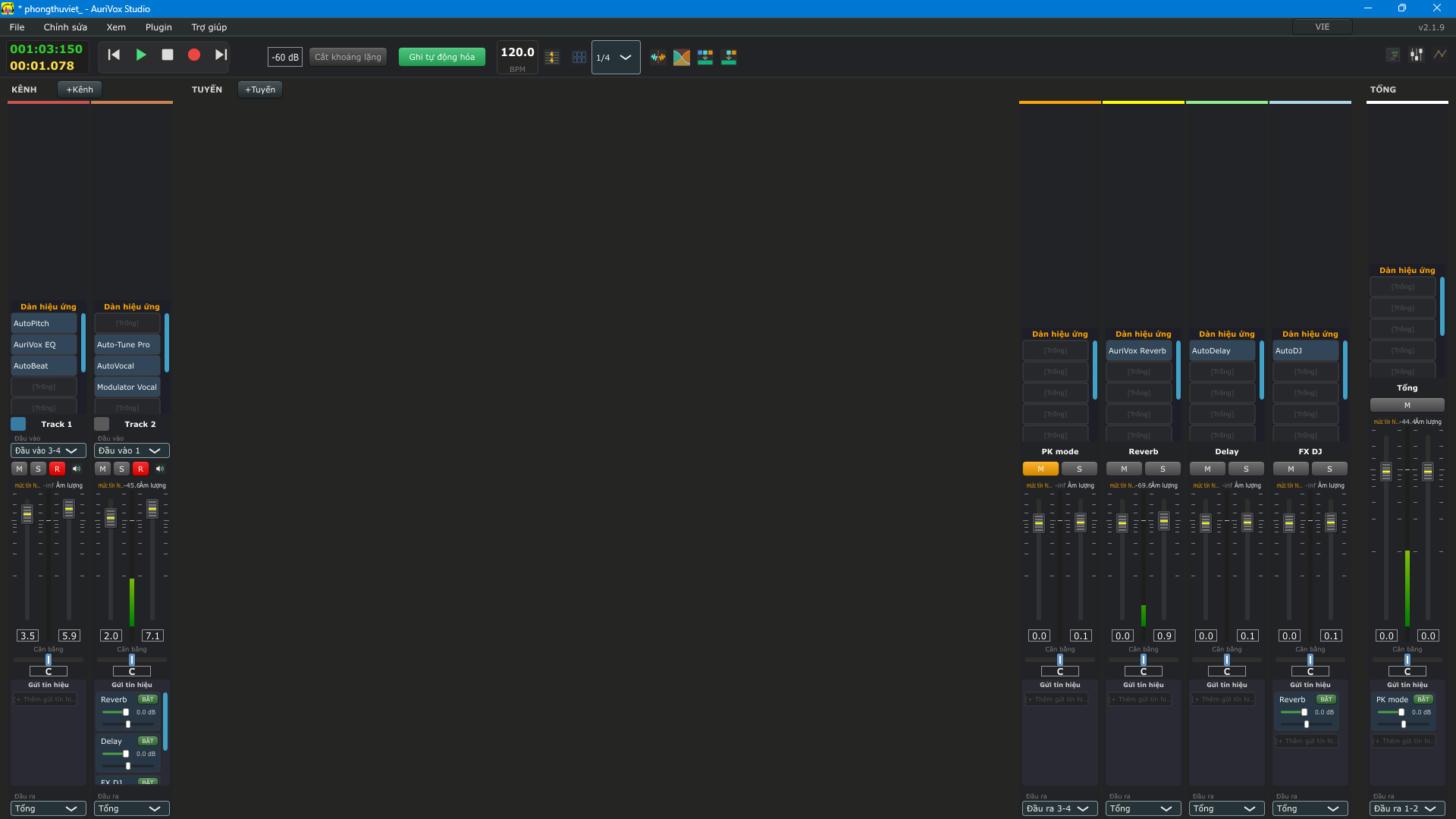Image resolution: width=1456 pixels, height=819 pixels.
Task: Toggle input monitoring speaker on Track 1
Action: 76,468
